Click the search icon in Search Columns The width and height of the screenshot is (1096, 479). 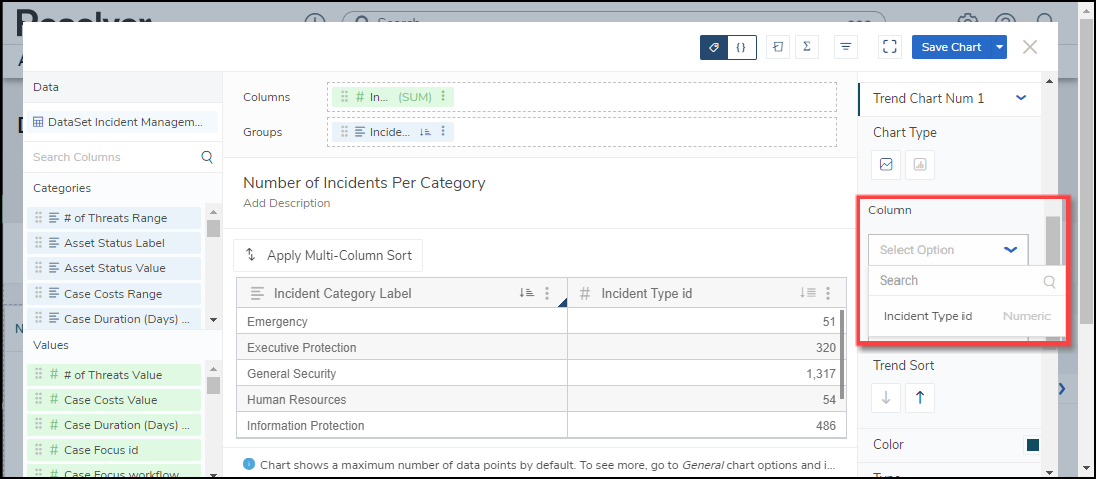[x=207, y=157]
